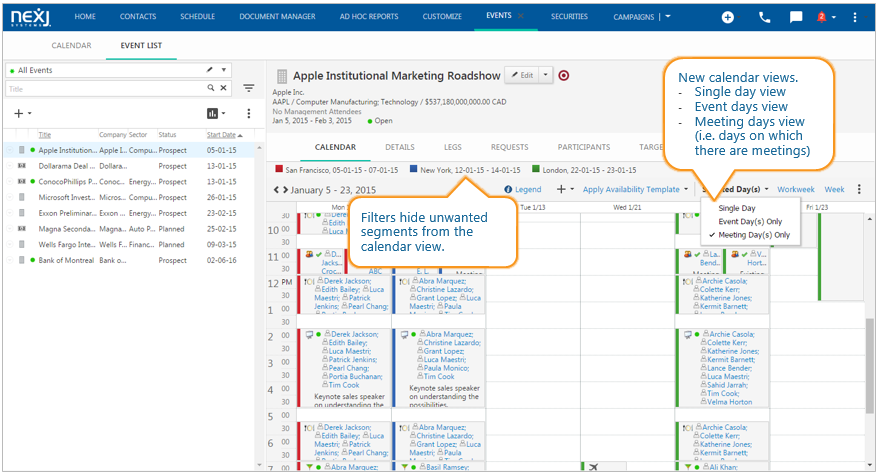Click the red target icon beside Edit
This screenshot has width=878, height=474.
pos(564,75)
